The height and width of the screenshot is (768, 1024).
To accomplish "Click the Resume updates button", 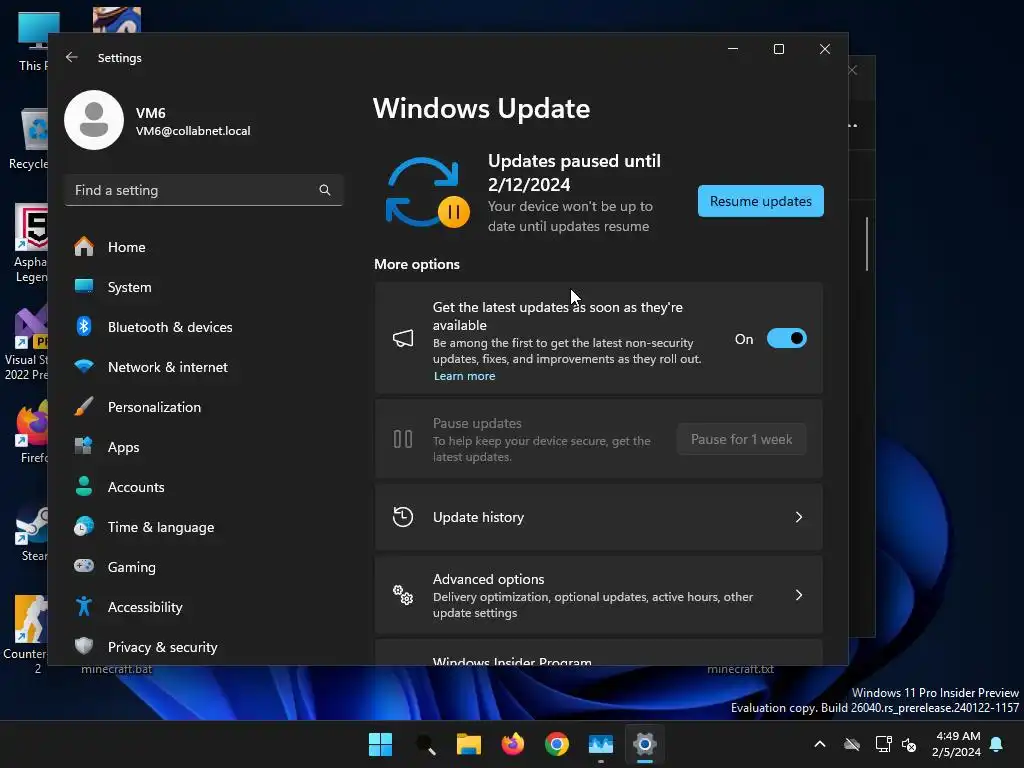I will click(x=761, y=201).
